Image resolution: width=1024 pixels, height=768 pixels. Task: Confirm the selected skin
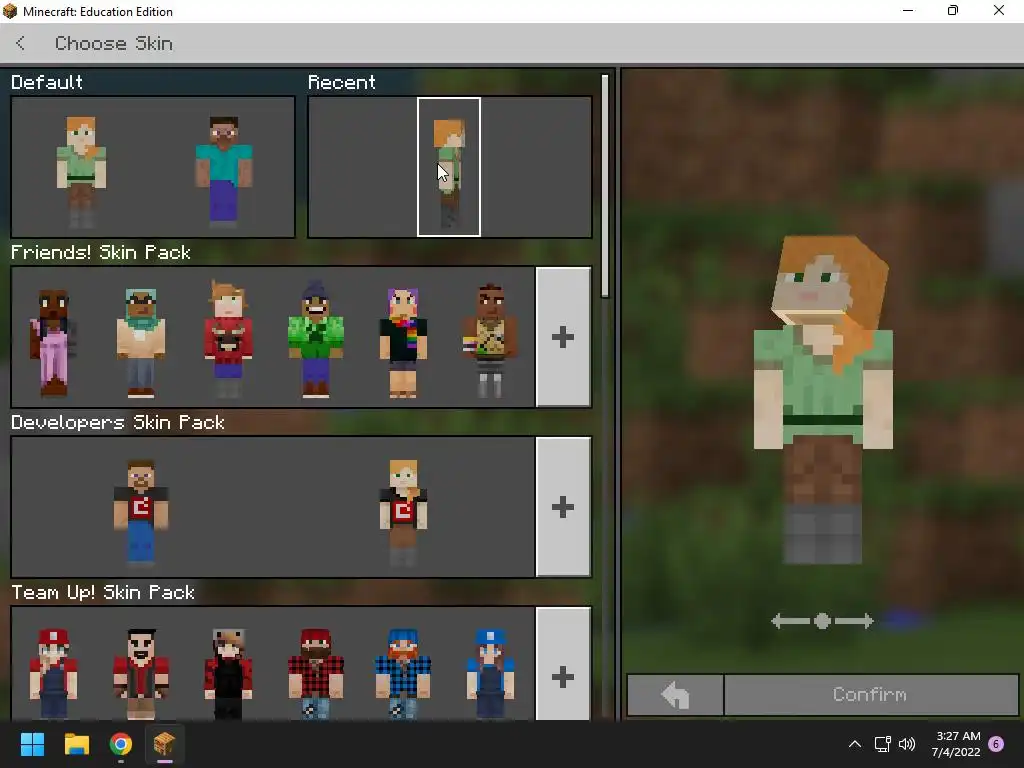pyautogui.click(x=871, y=695)
